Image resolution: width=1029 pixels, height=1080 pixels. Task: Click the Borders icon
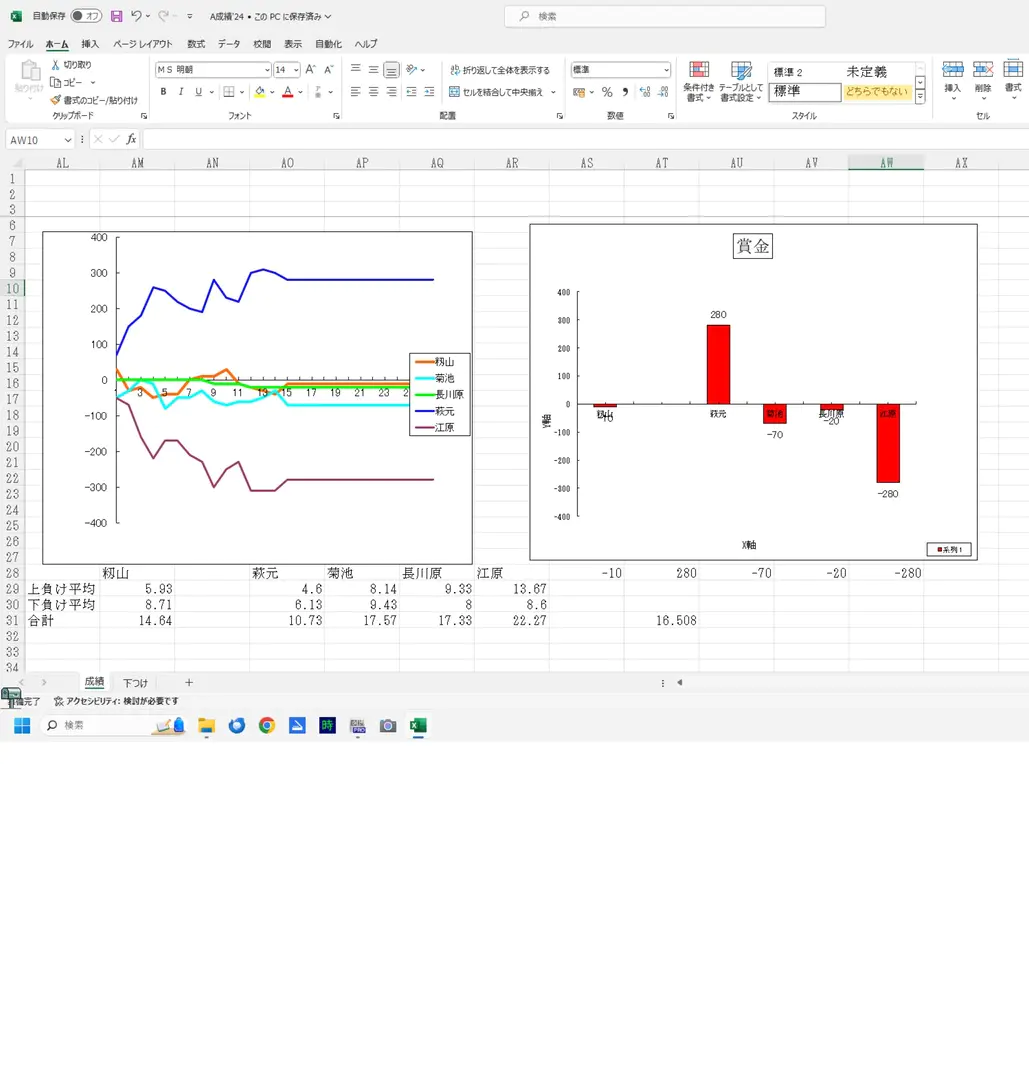point(229,92)
